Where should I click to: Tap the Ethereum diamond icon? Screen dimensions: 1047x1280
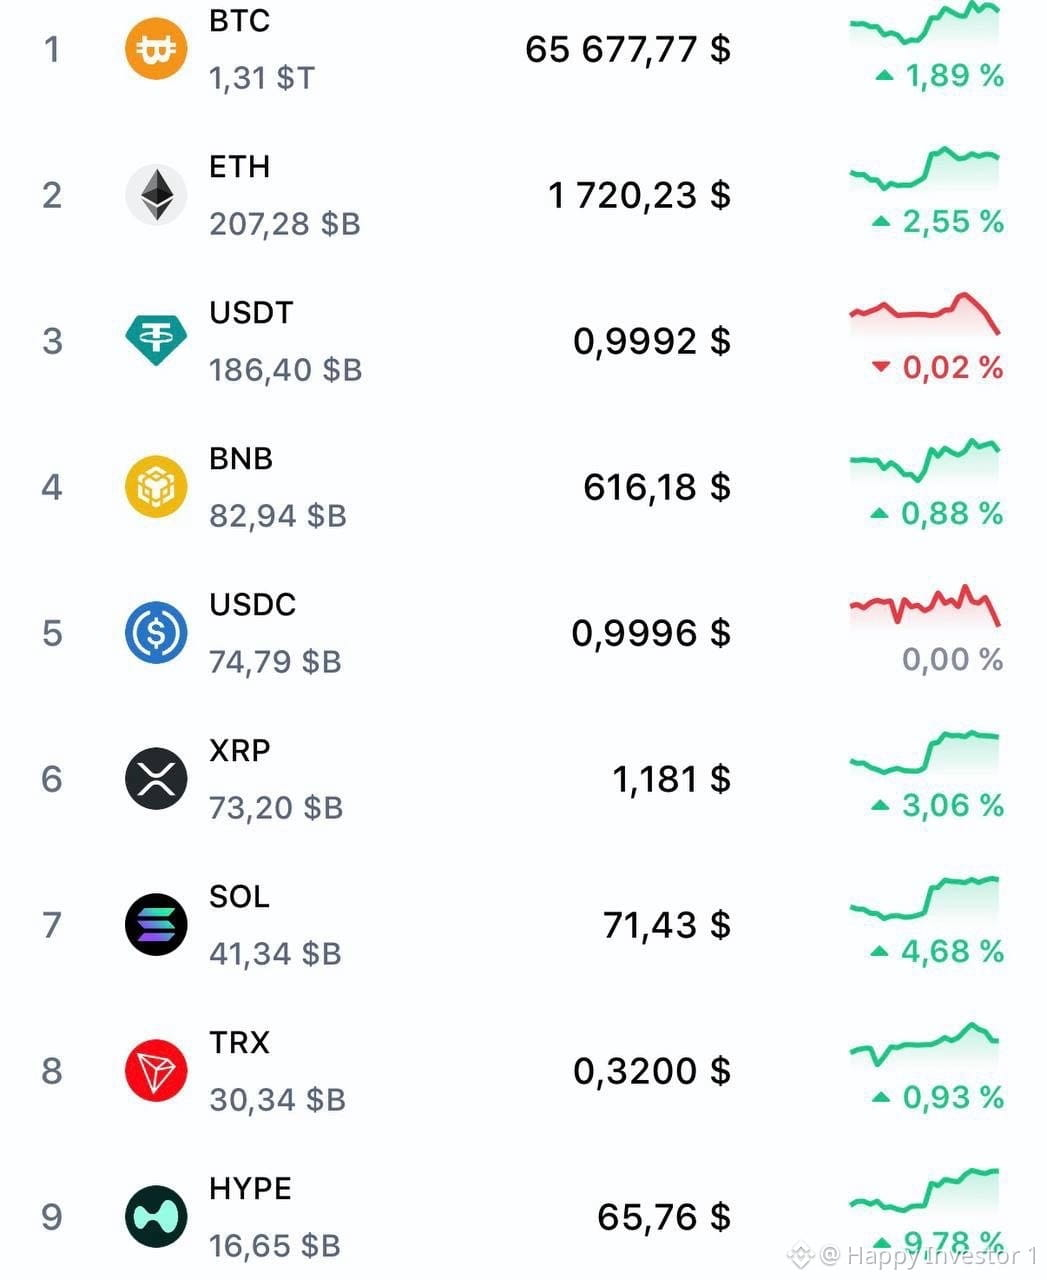156,195
